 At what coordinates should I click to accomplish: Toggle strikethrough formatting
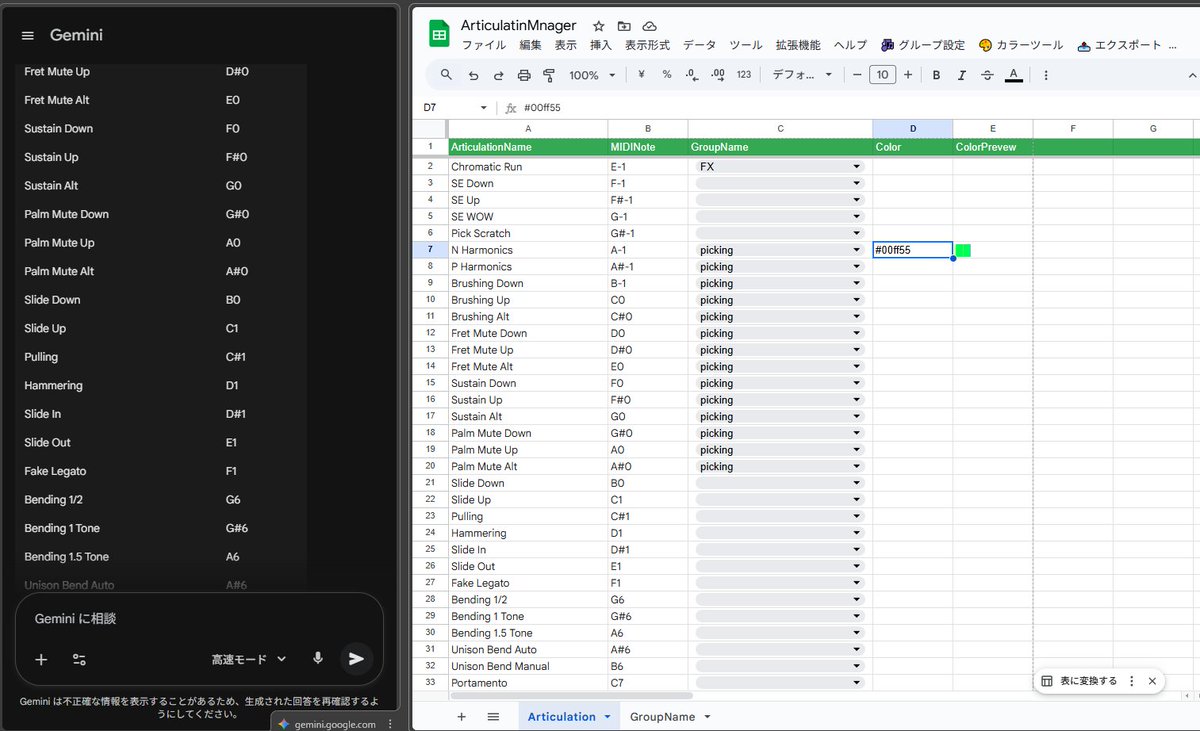(x=988, y=75)
